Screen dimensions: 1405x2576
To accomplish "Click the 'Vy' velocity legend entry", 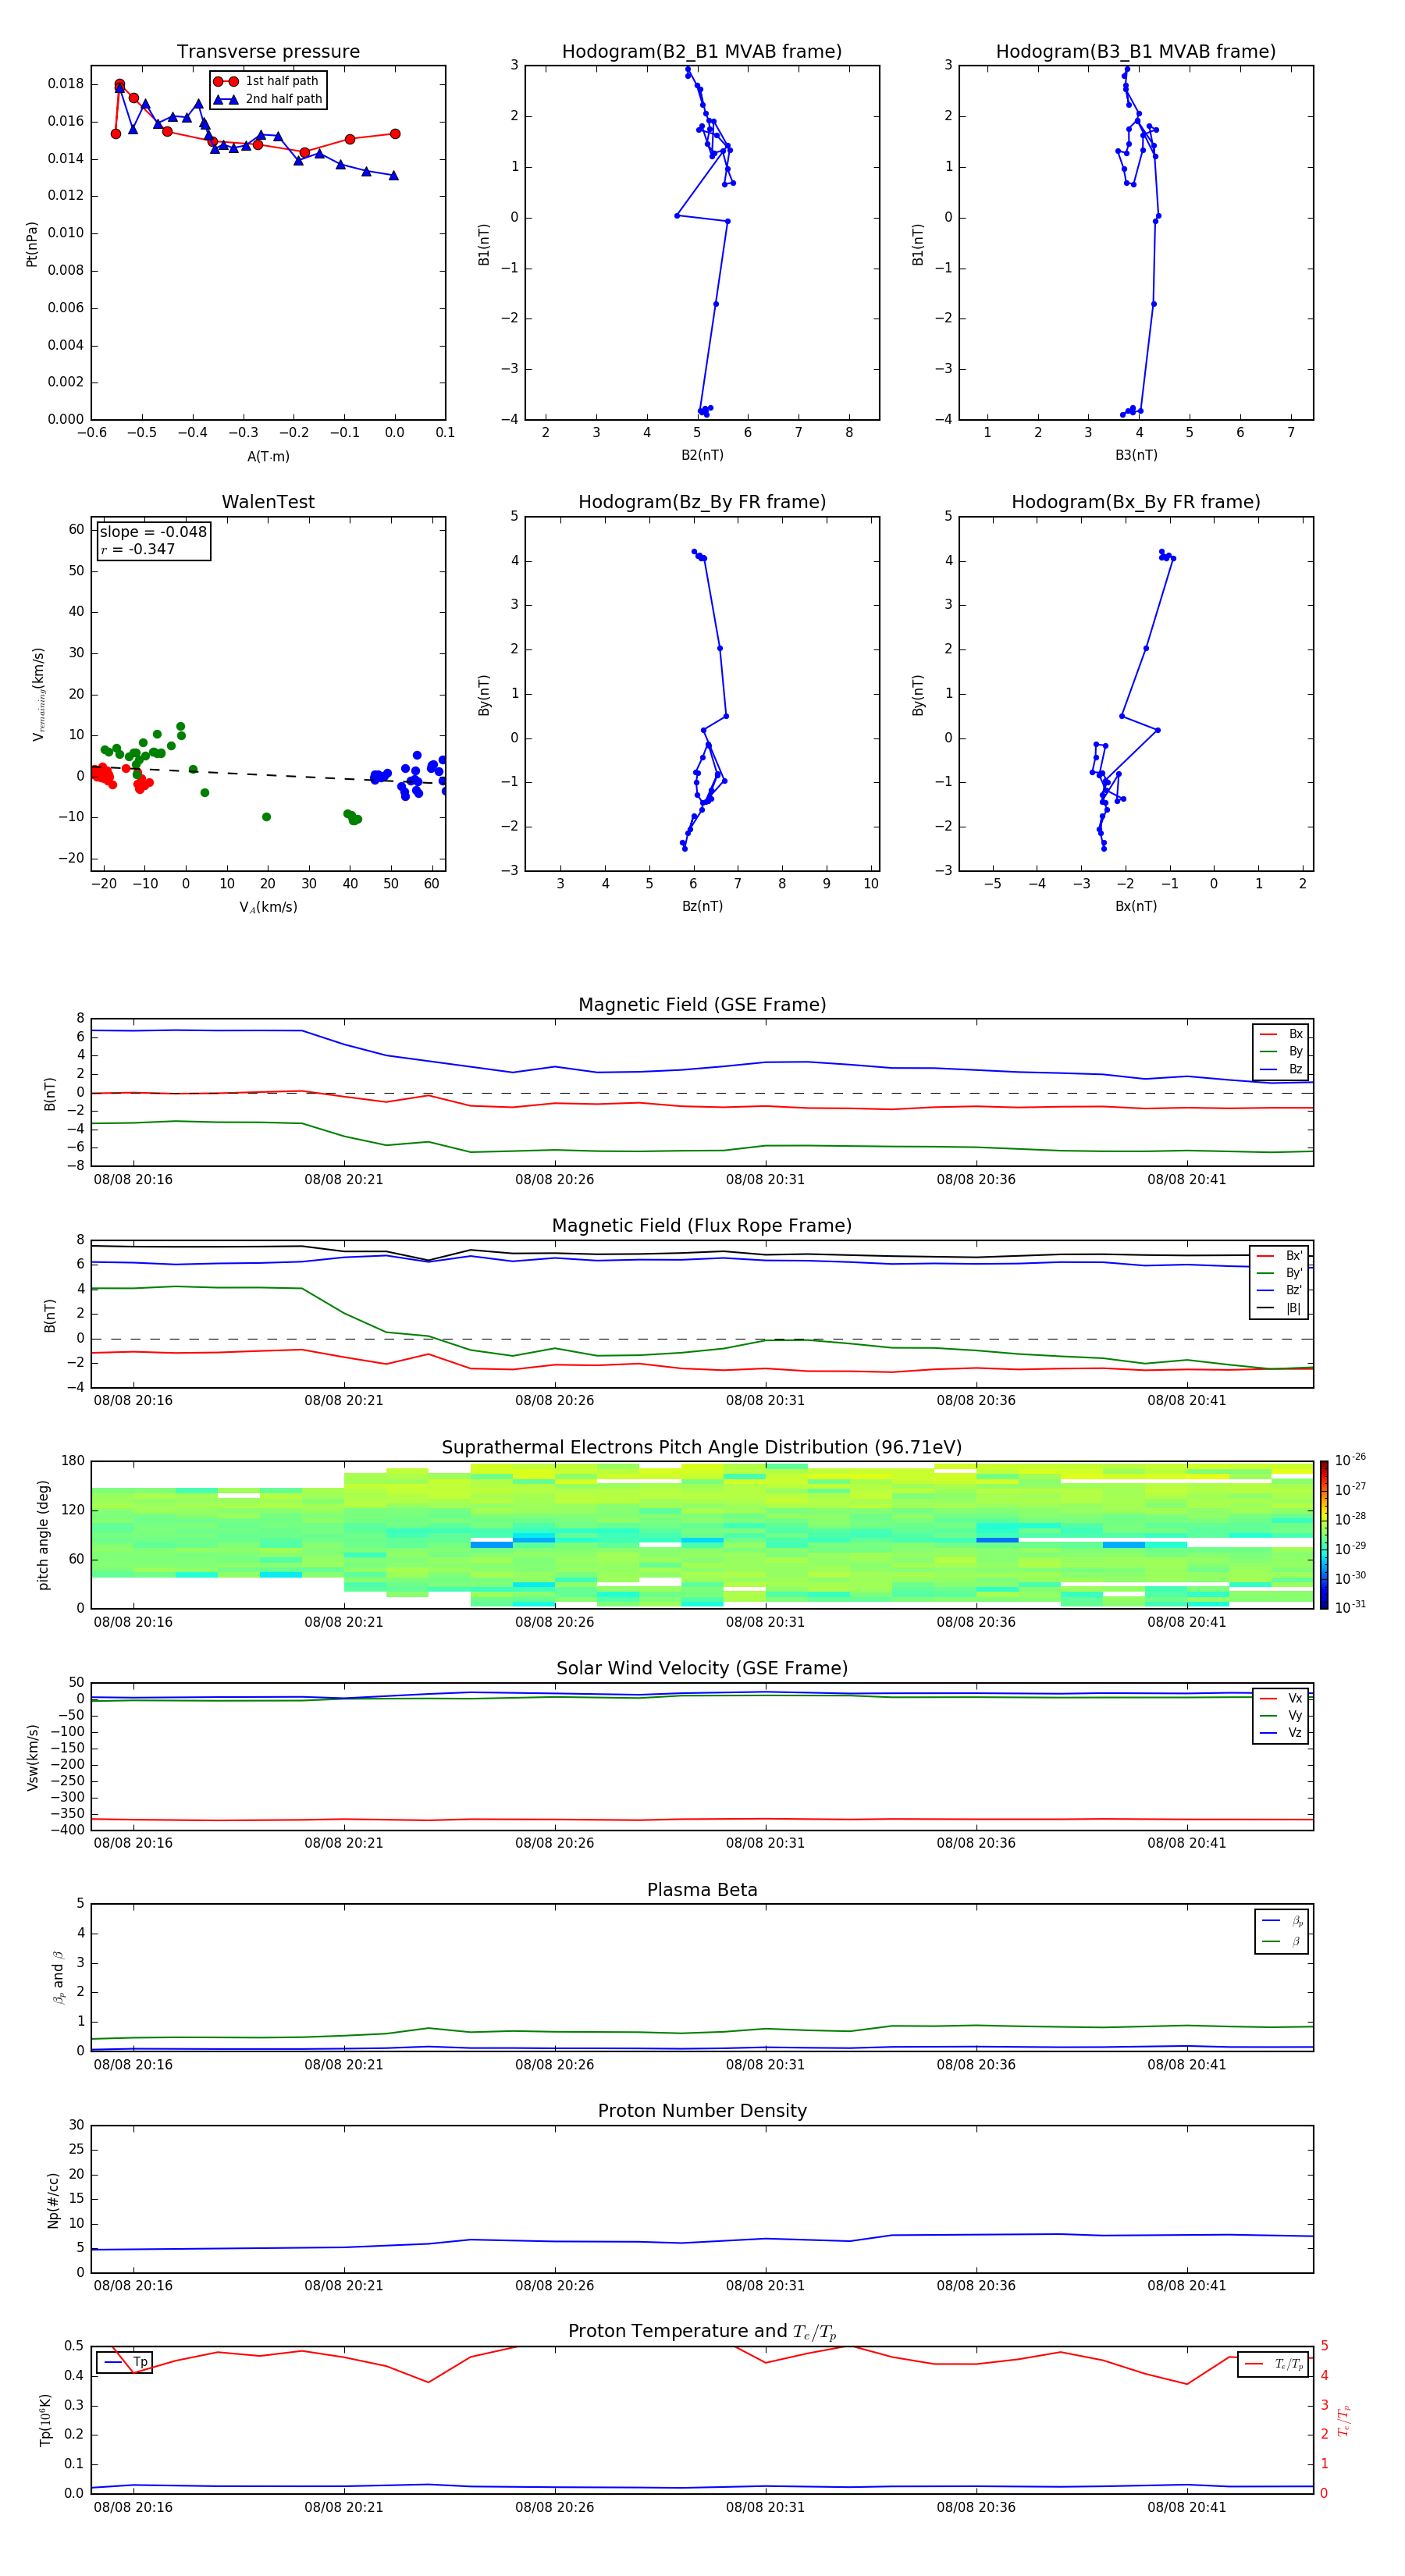I will pos(1281,1716).
